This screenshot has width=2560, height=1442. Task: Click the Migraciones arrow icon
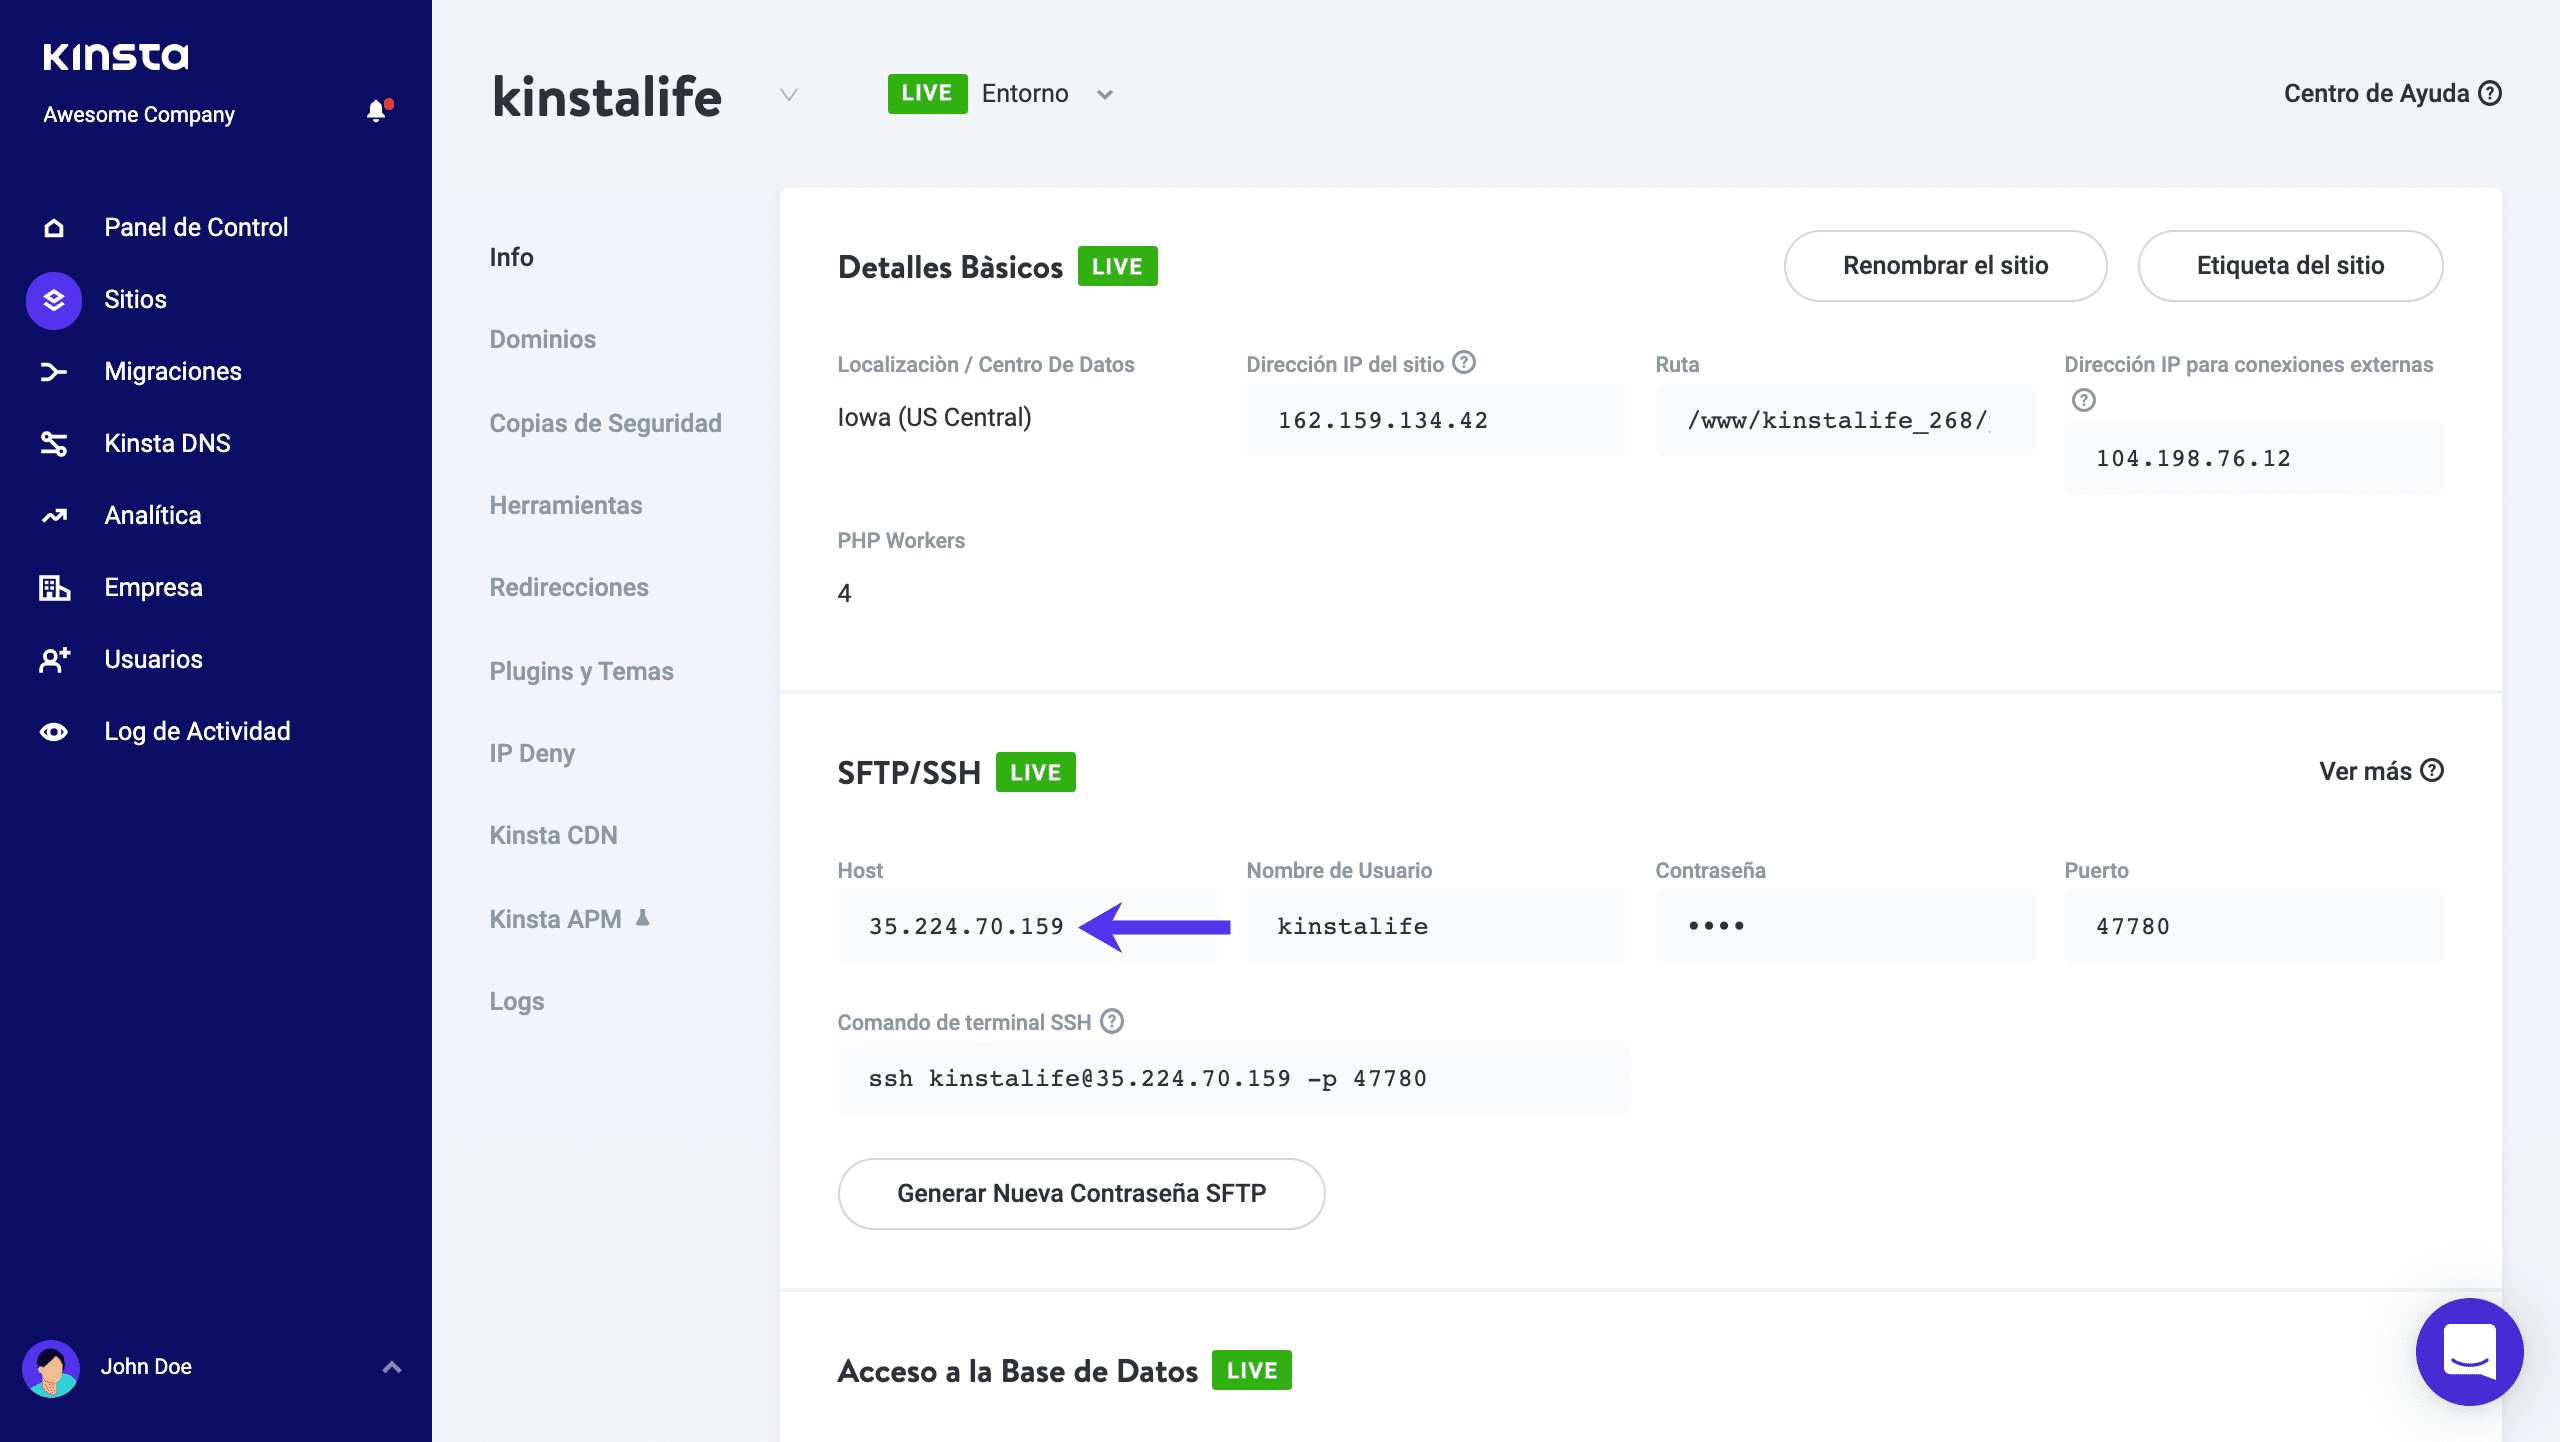click(x=54, y=372)
